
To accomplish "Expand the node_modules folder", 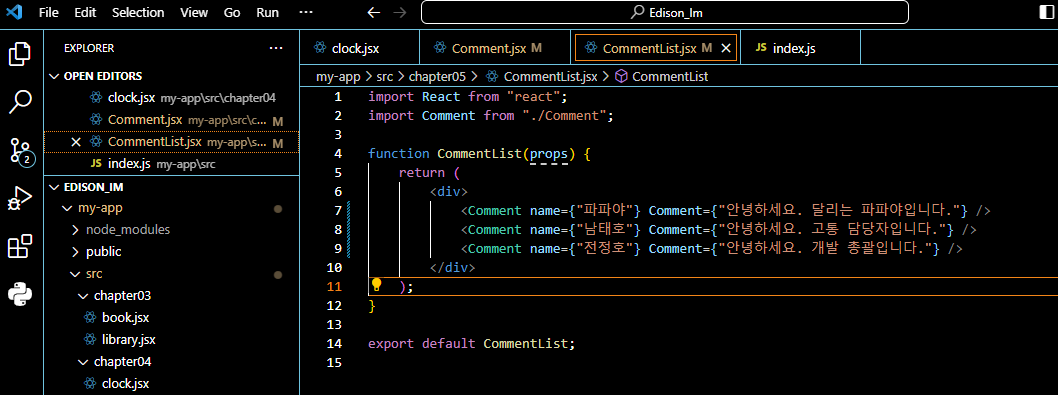I will [171, 230].
